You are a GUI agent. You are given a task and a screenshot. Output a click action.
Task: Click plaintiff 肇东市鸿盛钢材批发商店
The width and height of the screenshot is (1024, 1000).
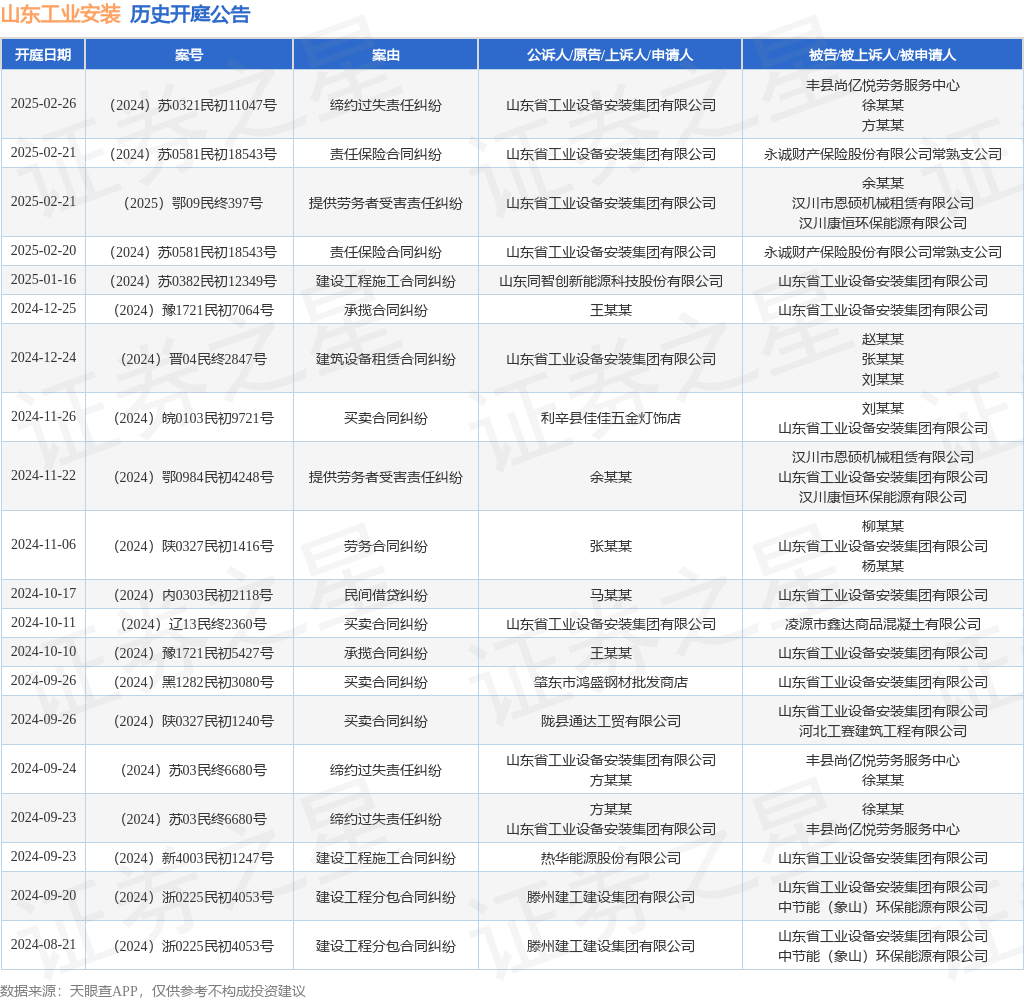coord(611,683)
